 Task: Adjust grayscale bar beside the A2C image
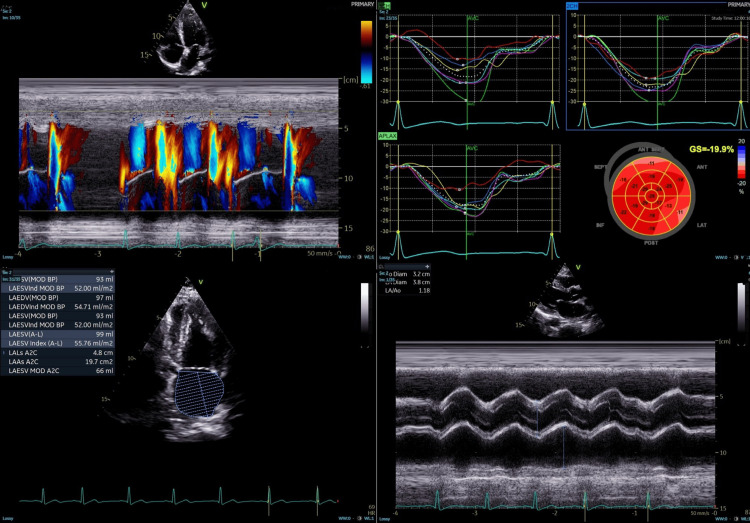click(365, 306)
